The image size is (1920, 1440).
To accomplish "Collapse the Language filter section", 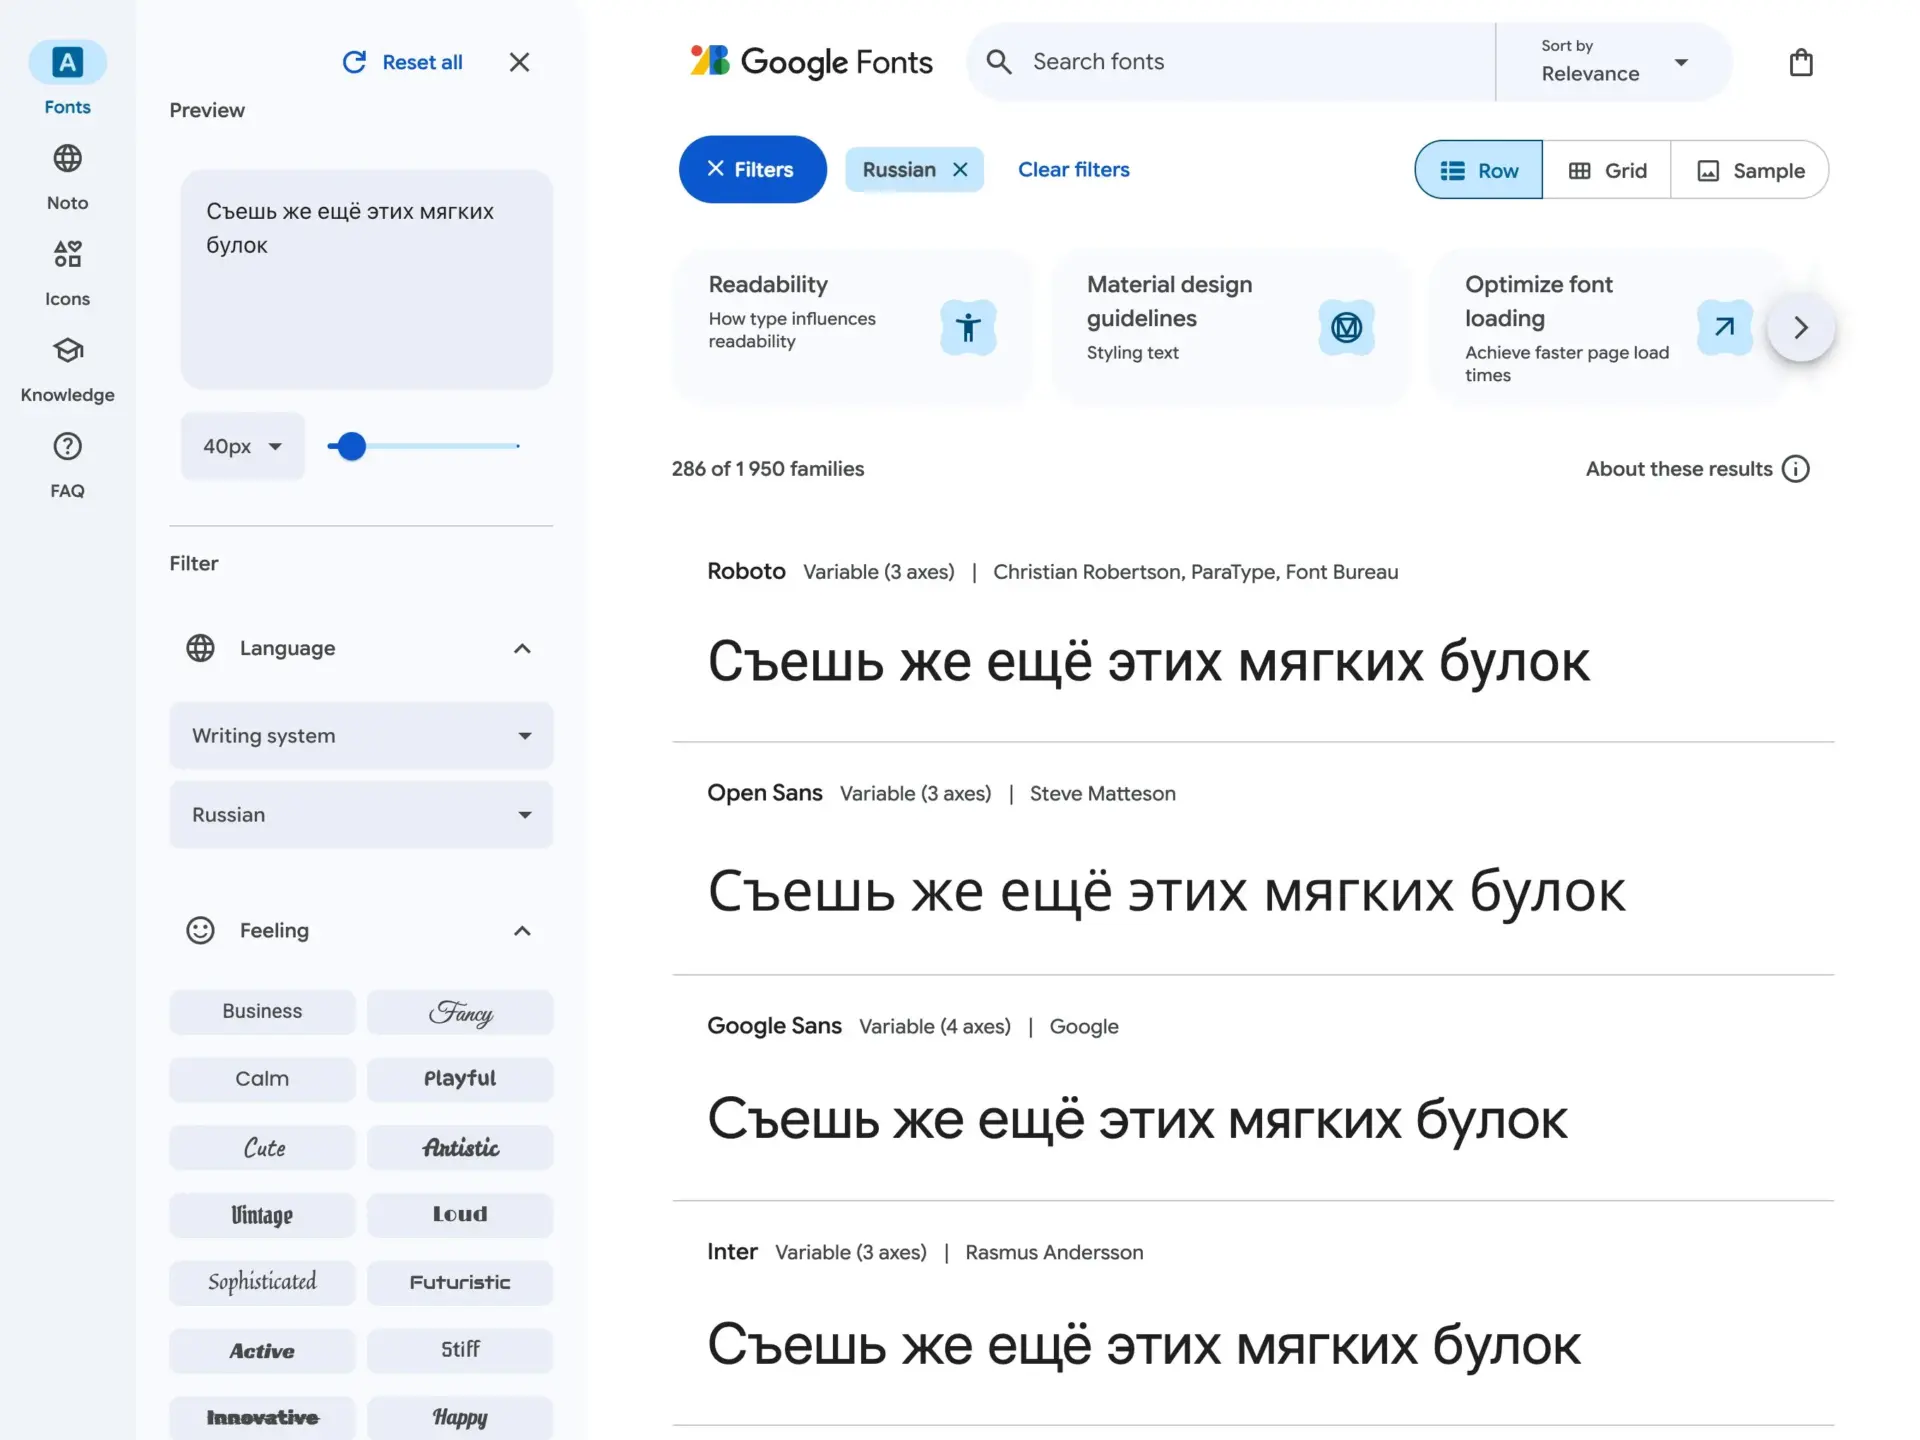I will [521, 648].
